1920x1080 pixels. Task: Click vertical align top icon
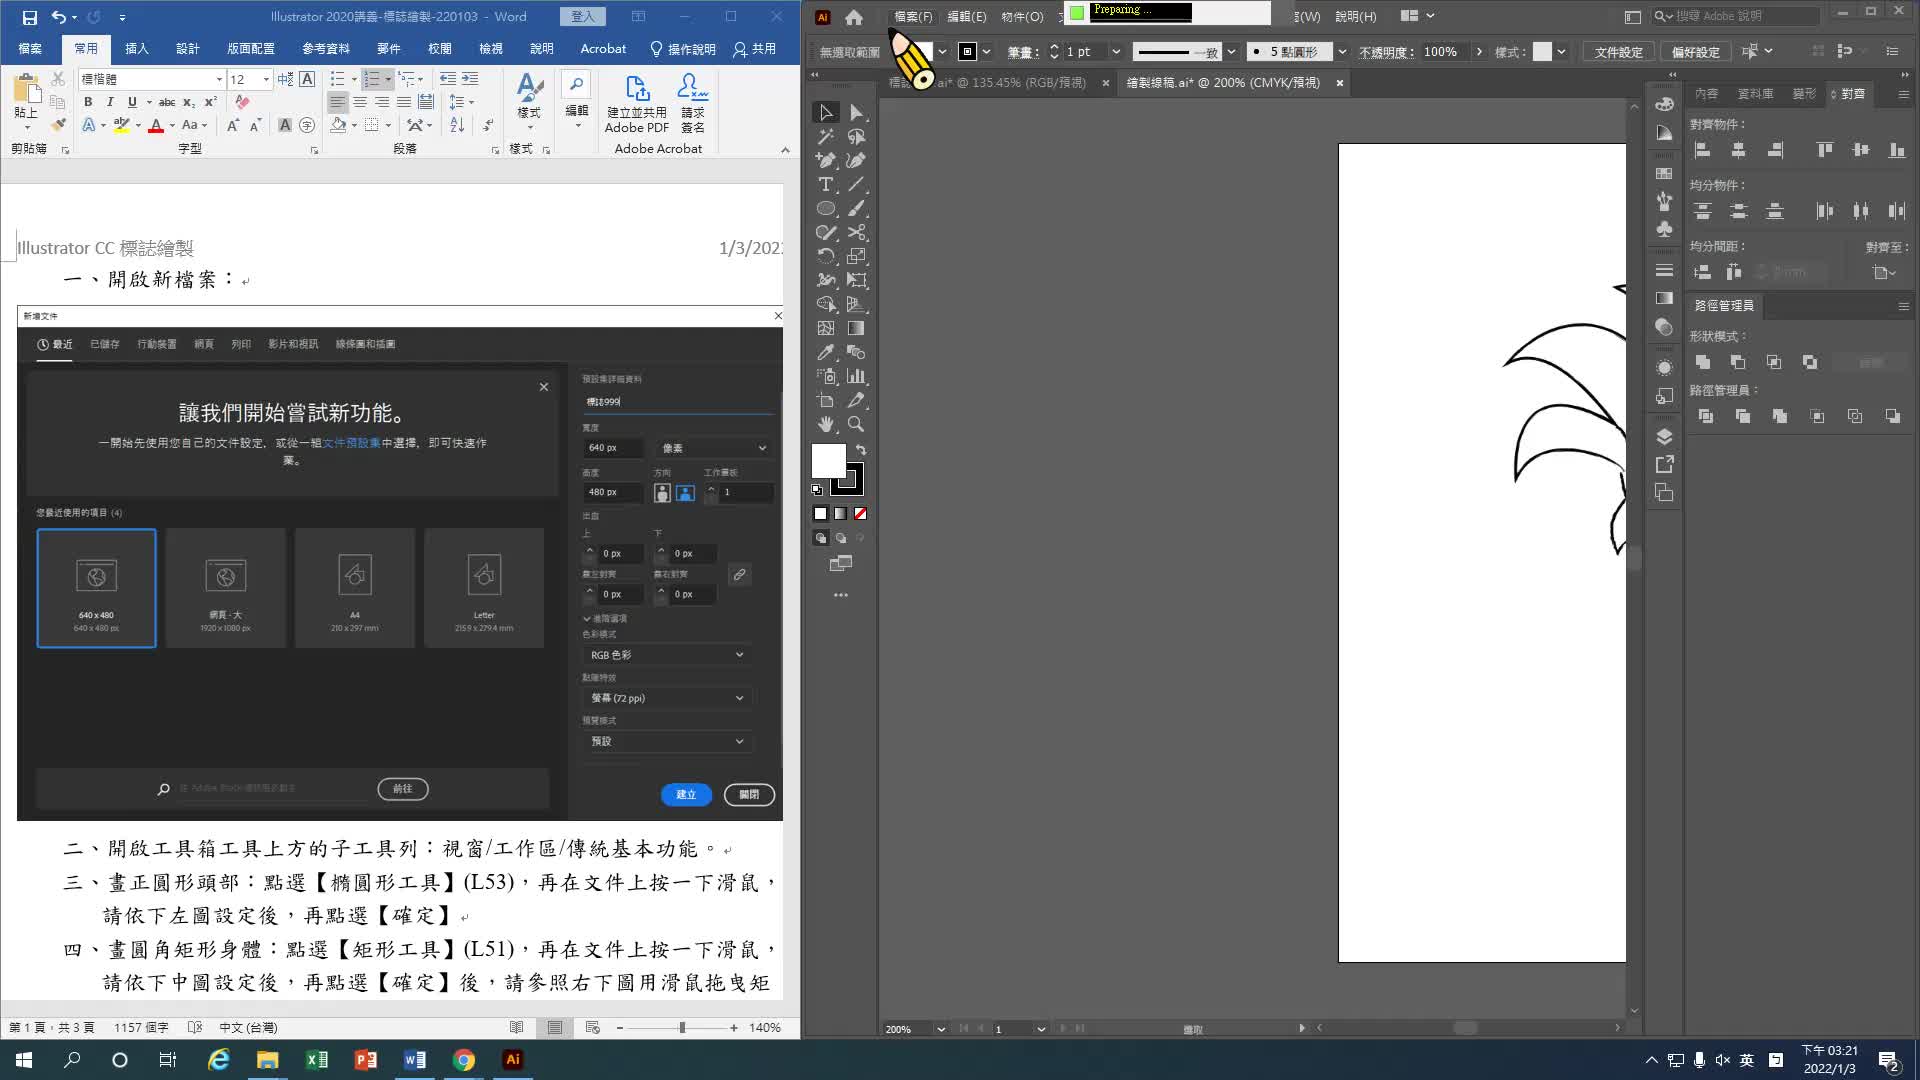pos(1824,150)
